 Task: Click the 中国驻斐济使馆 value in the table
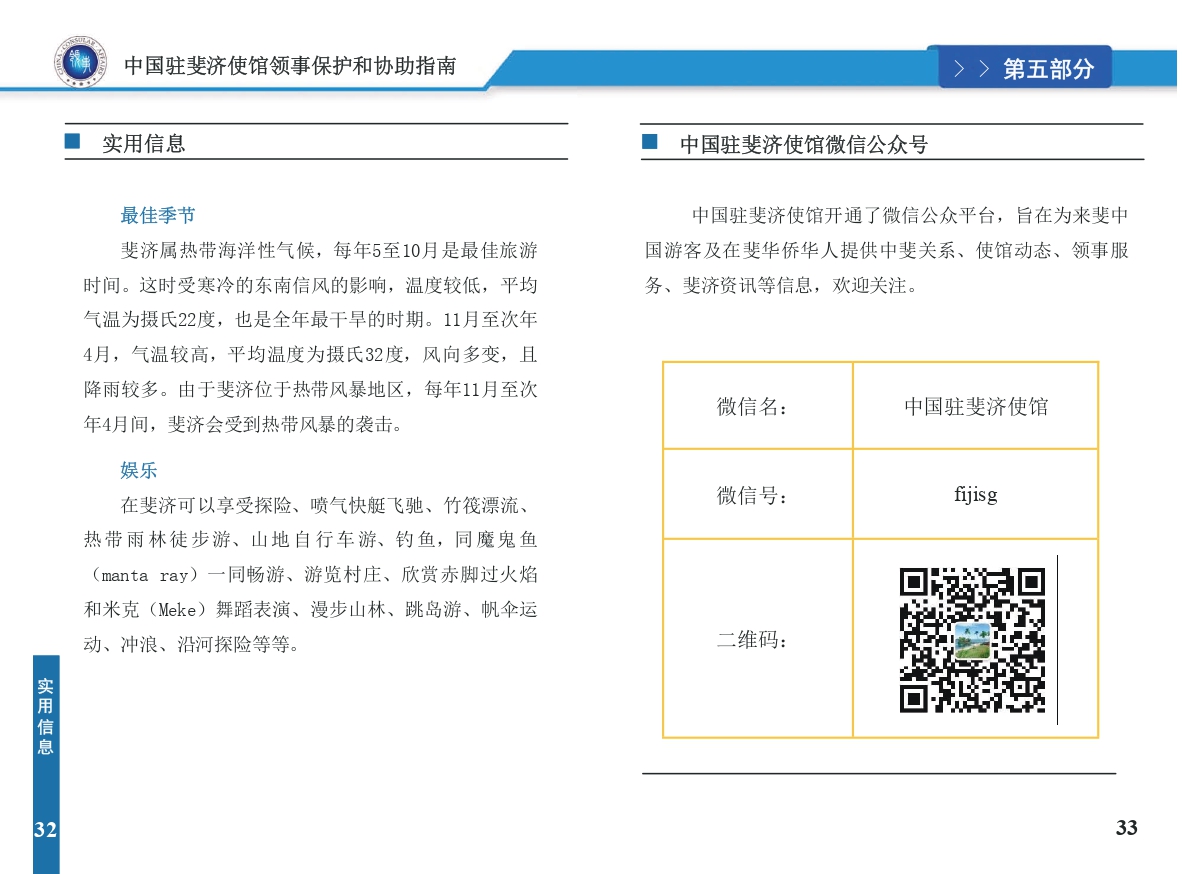[x=975, y=407]
